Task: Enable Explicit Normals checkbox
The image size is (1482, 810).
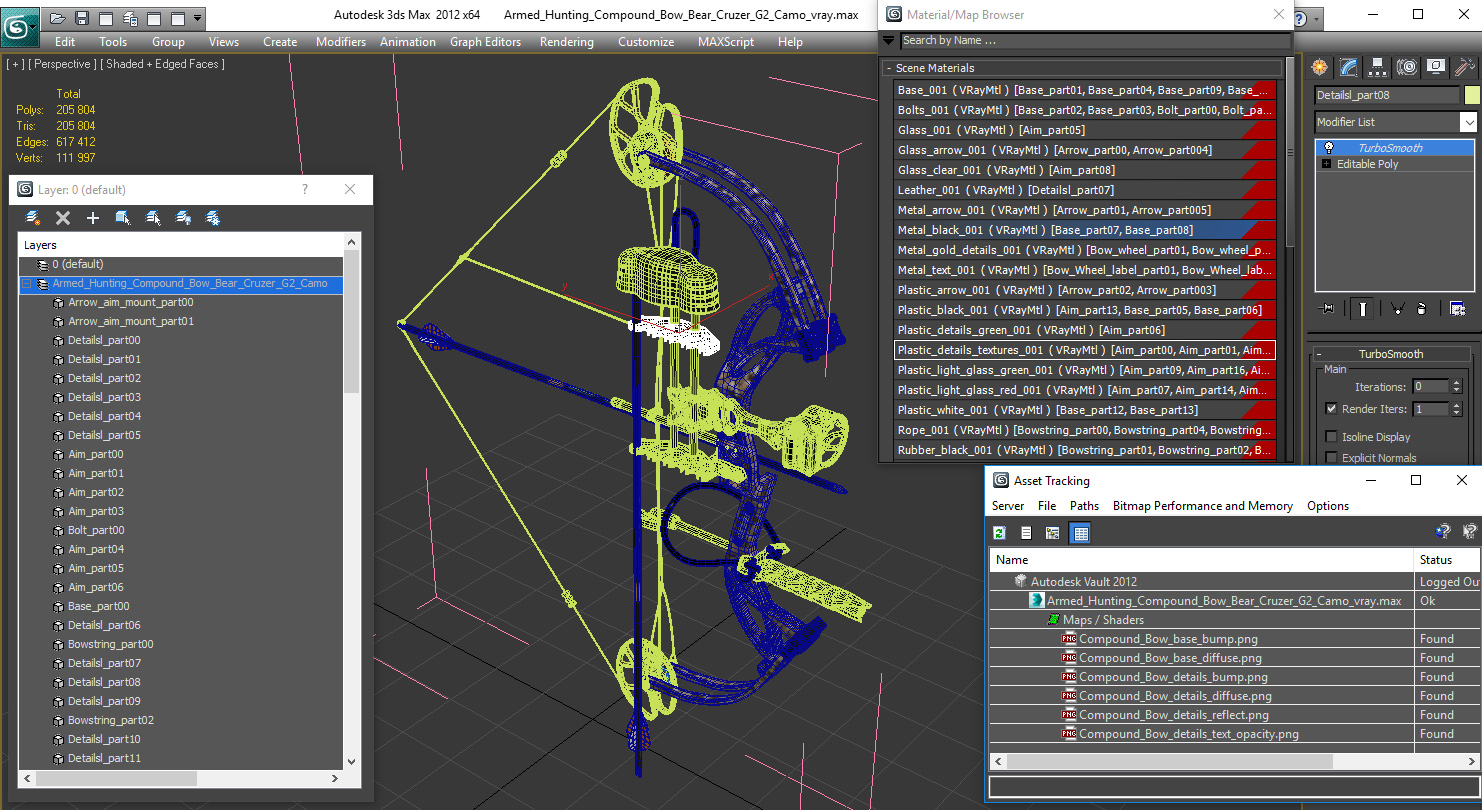Action: 1331,457
